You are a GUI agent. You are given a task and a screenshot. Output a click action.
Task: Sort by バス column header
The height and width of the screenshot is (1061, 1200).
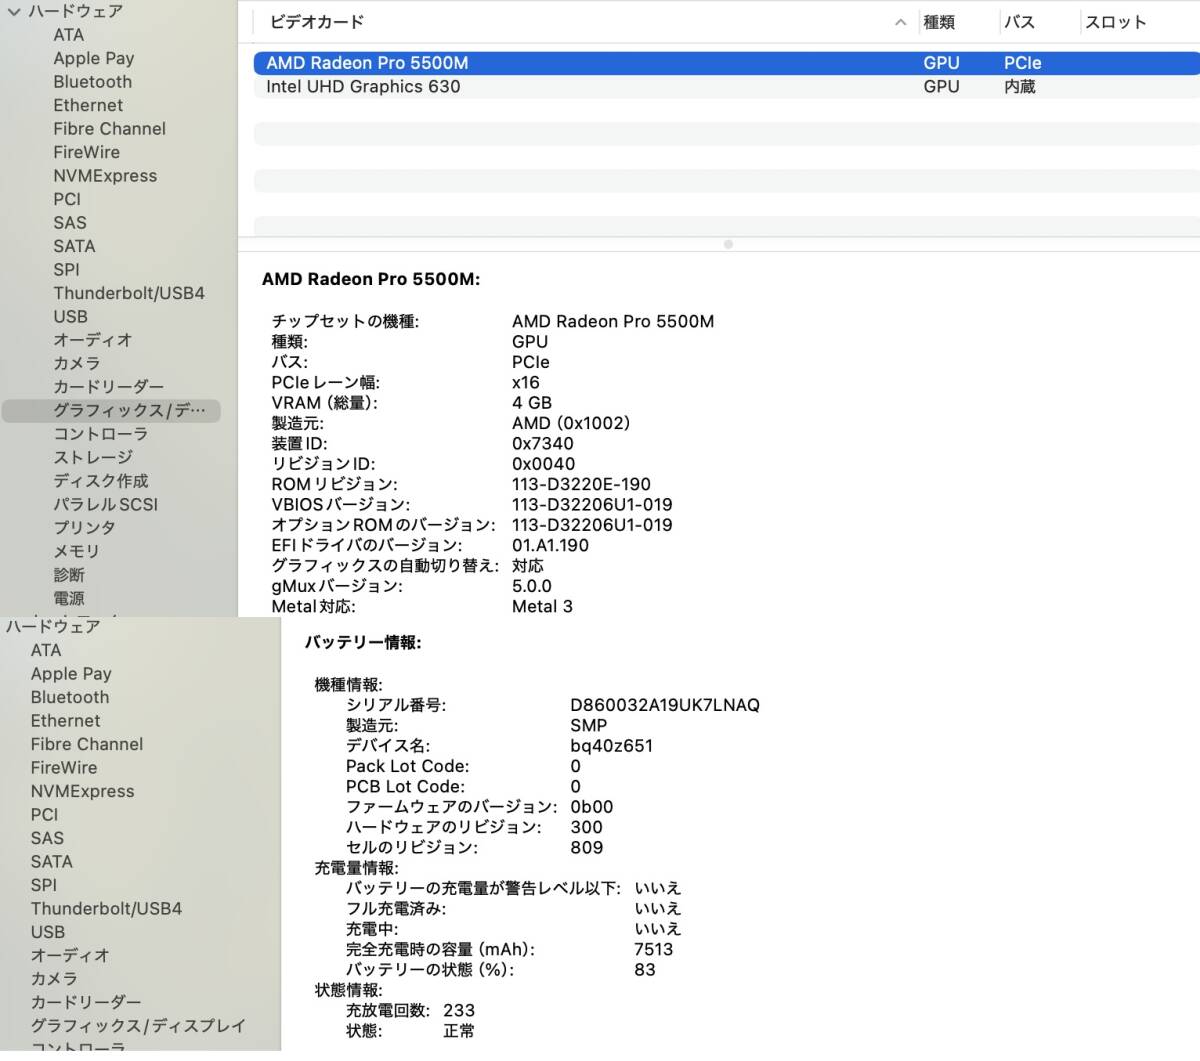tap(1019, 22)
